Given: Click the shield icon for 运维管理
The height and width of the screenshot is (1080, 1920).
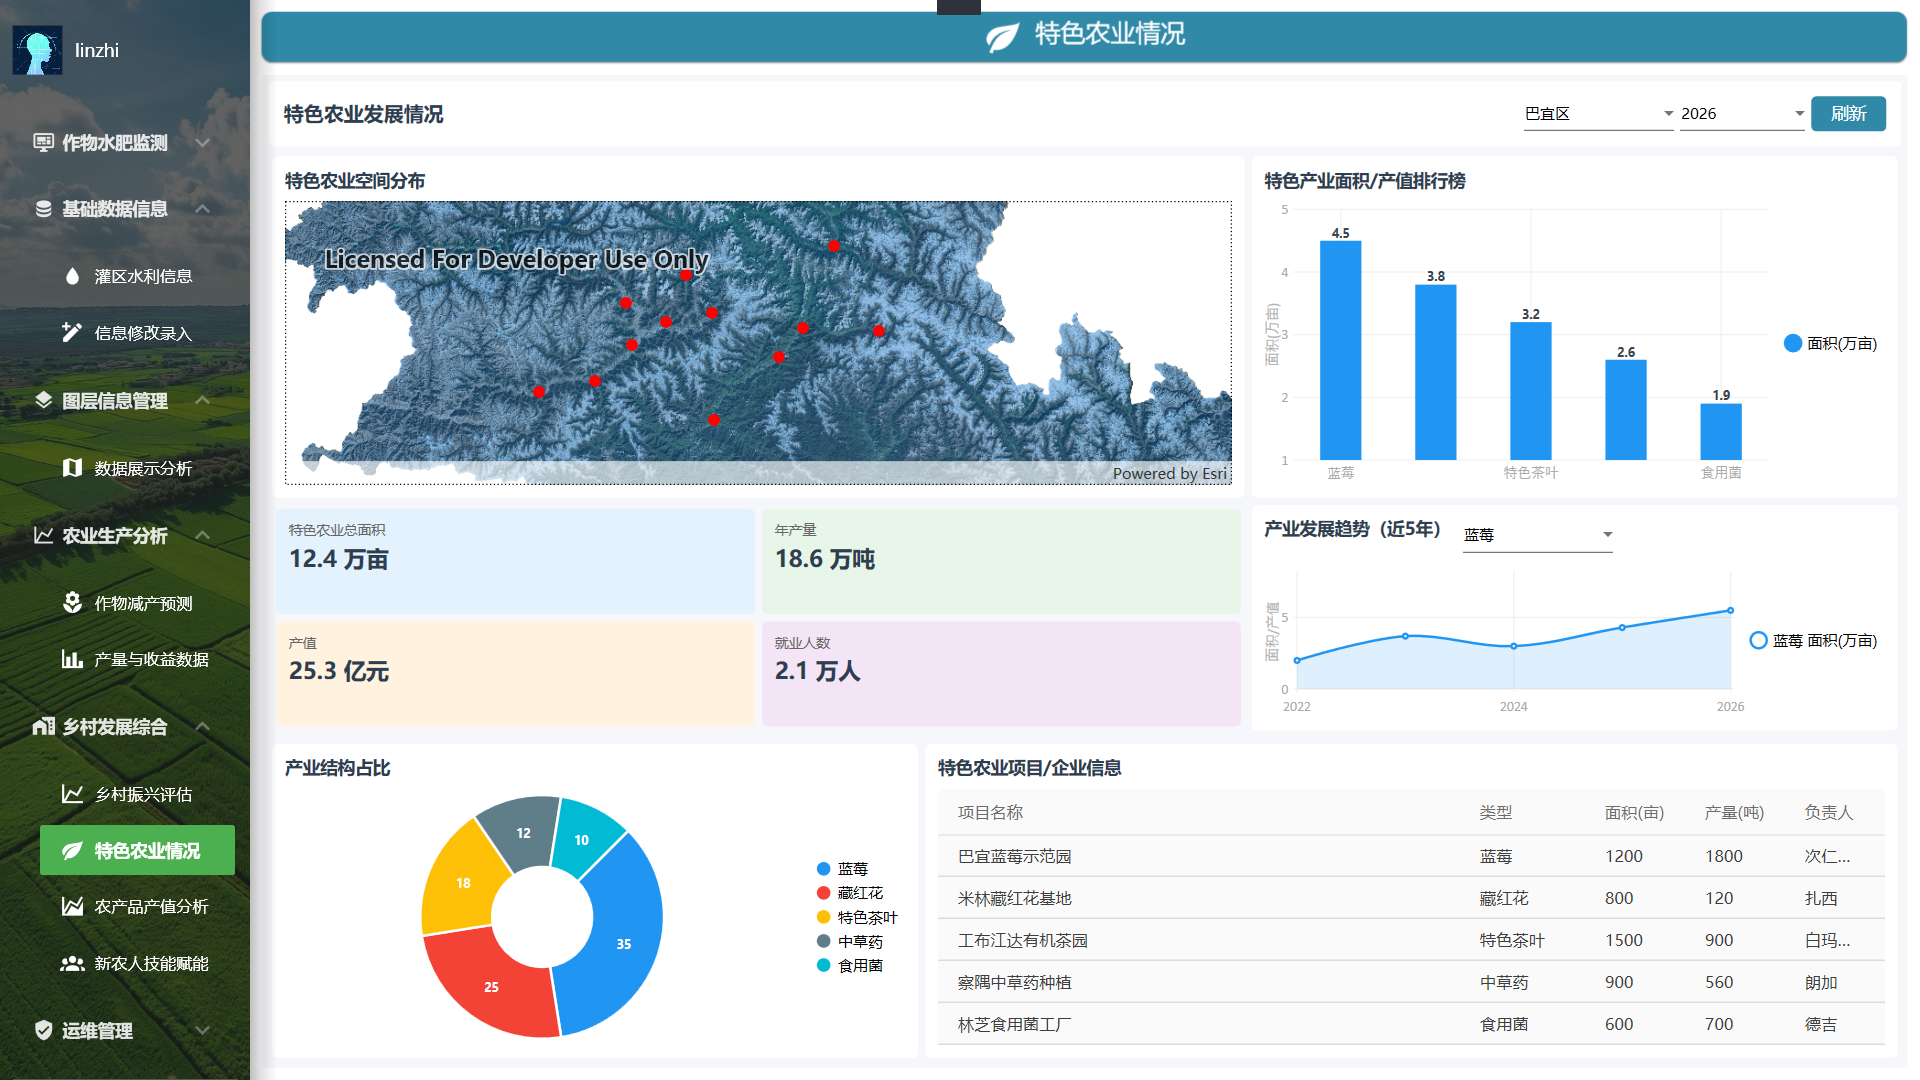Looking at the screenshot, I should pyautogui.click(x=43, y=1030).
